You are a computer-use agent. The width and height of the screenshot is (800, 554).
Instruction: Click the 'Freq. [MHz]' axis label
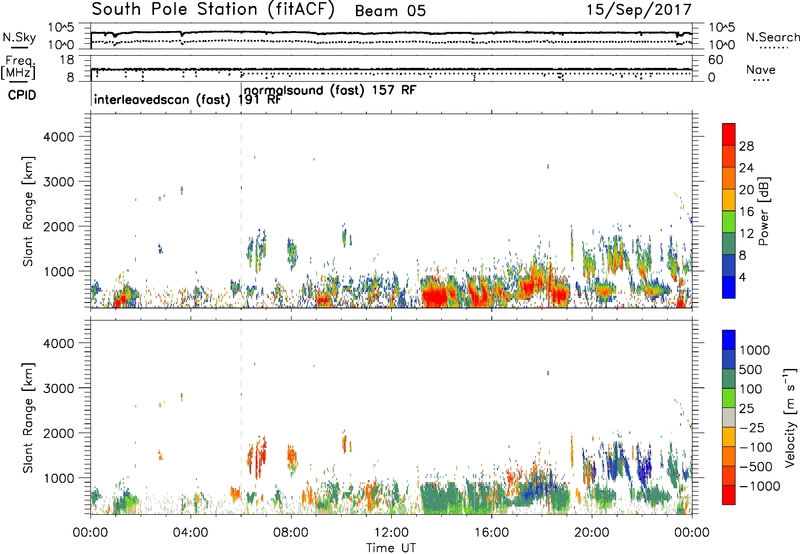(x=18, y=67)
